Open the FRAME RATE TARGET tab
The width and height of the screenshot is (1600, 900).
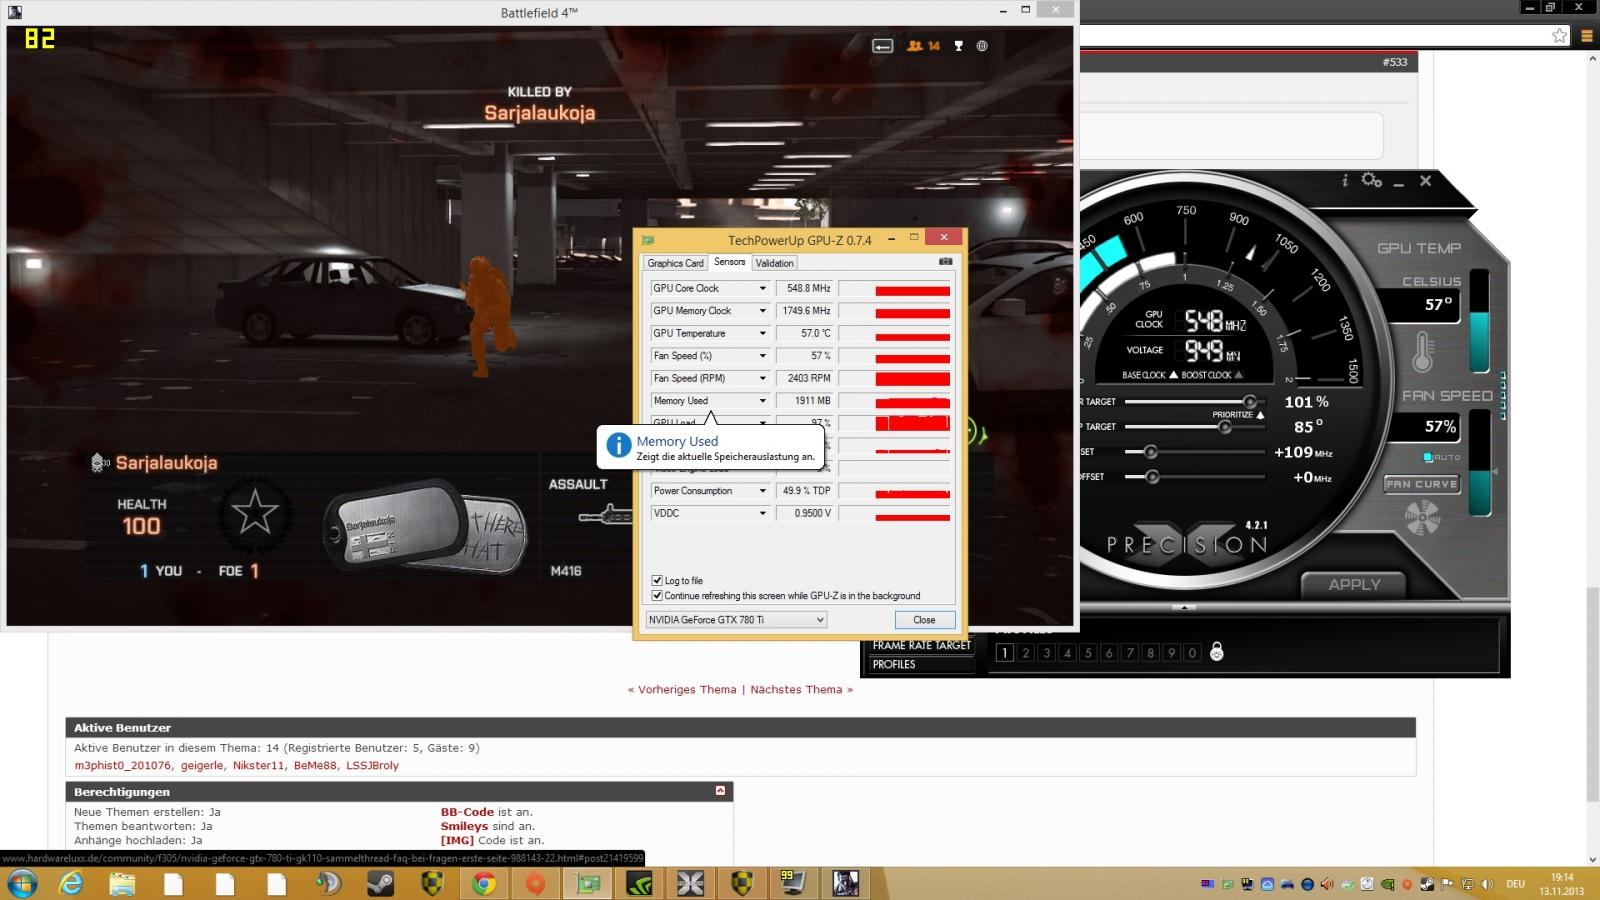921,645
